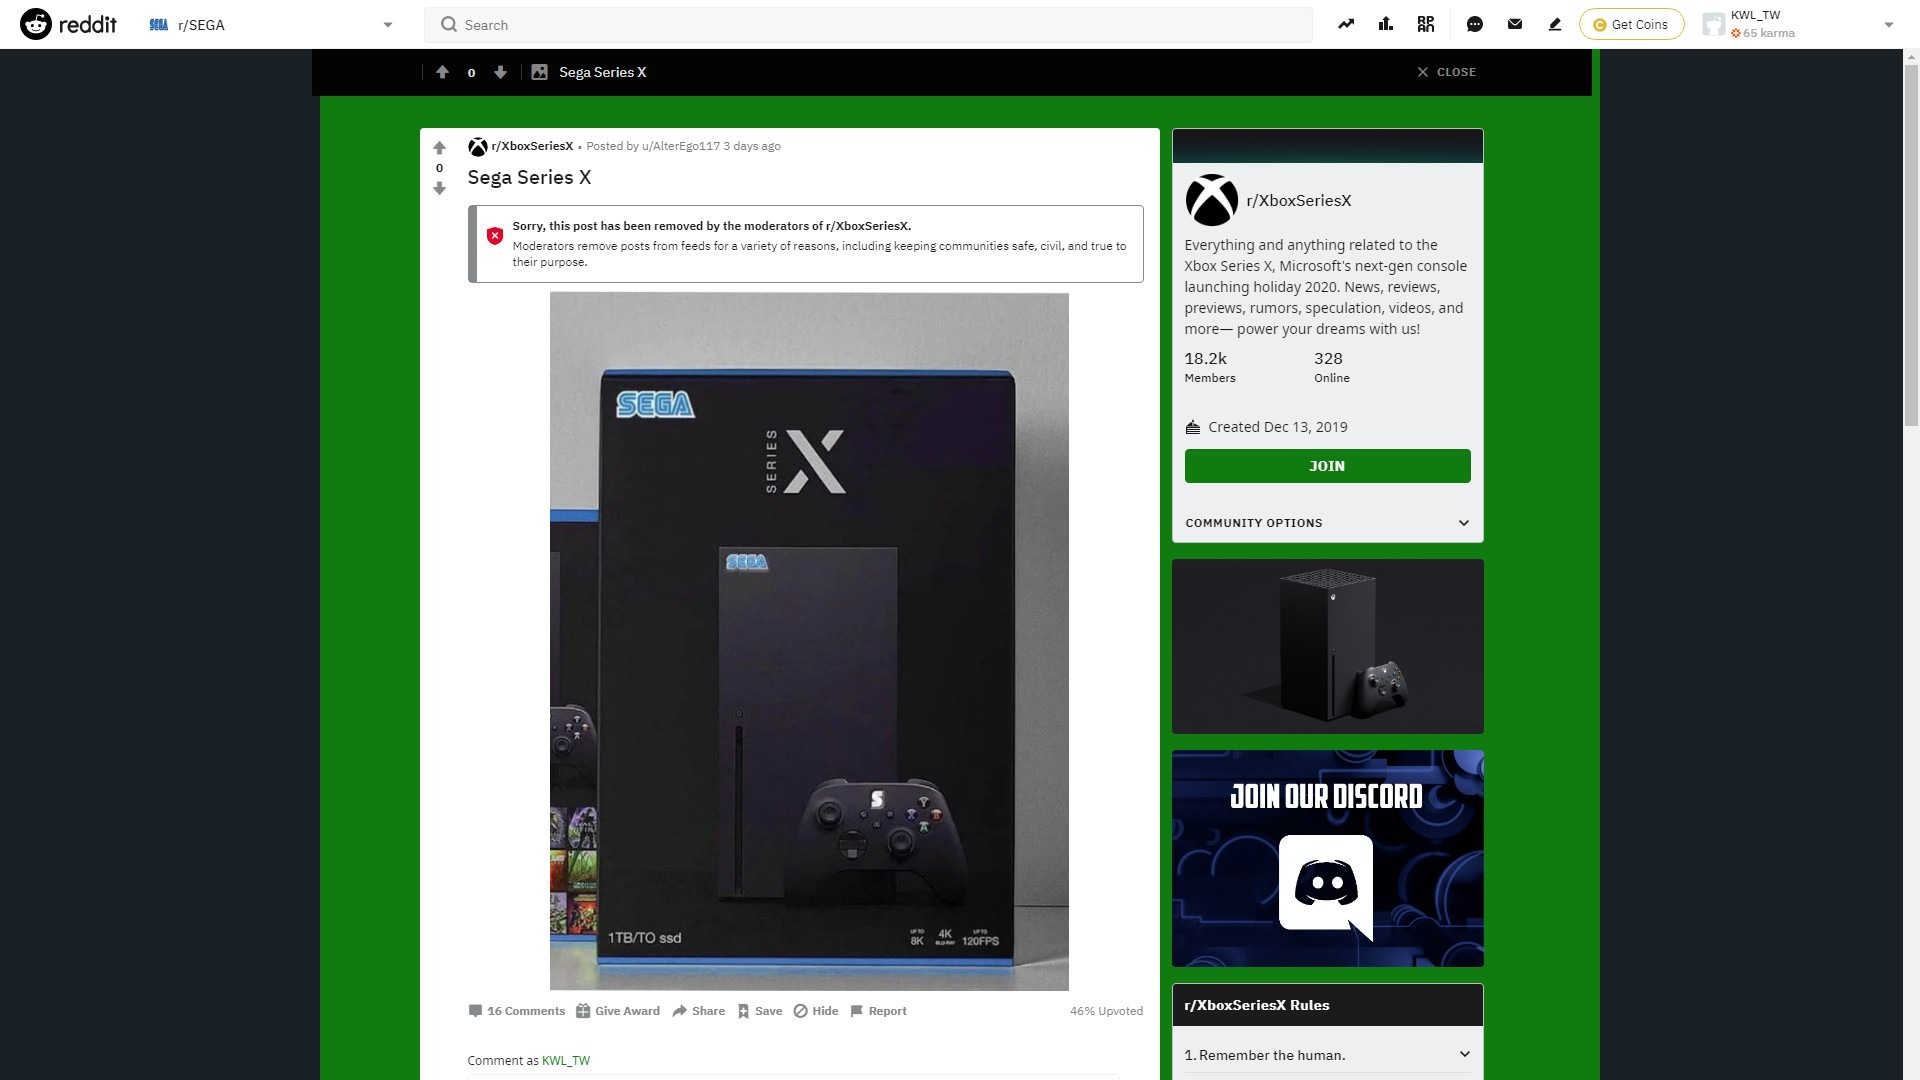Image resolution: width=1920 pixels, height=1080 pixels.
Task: Upvote the Sega Series X post
Action: [x=439, y=148]
